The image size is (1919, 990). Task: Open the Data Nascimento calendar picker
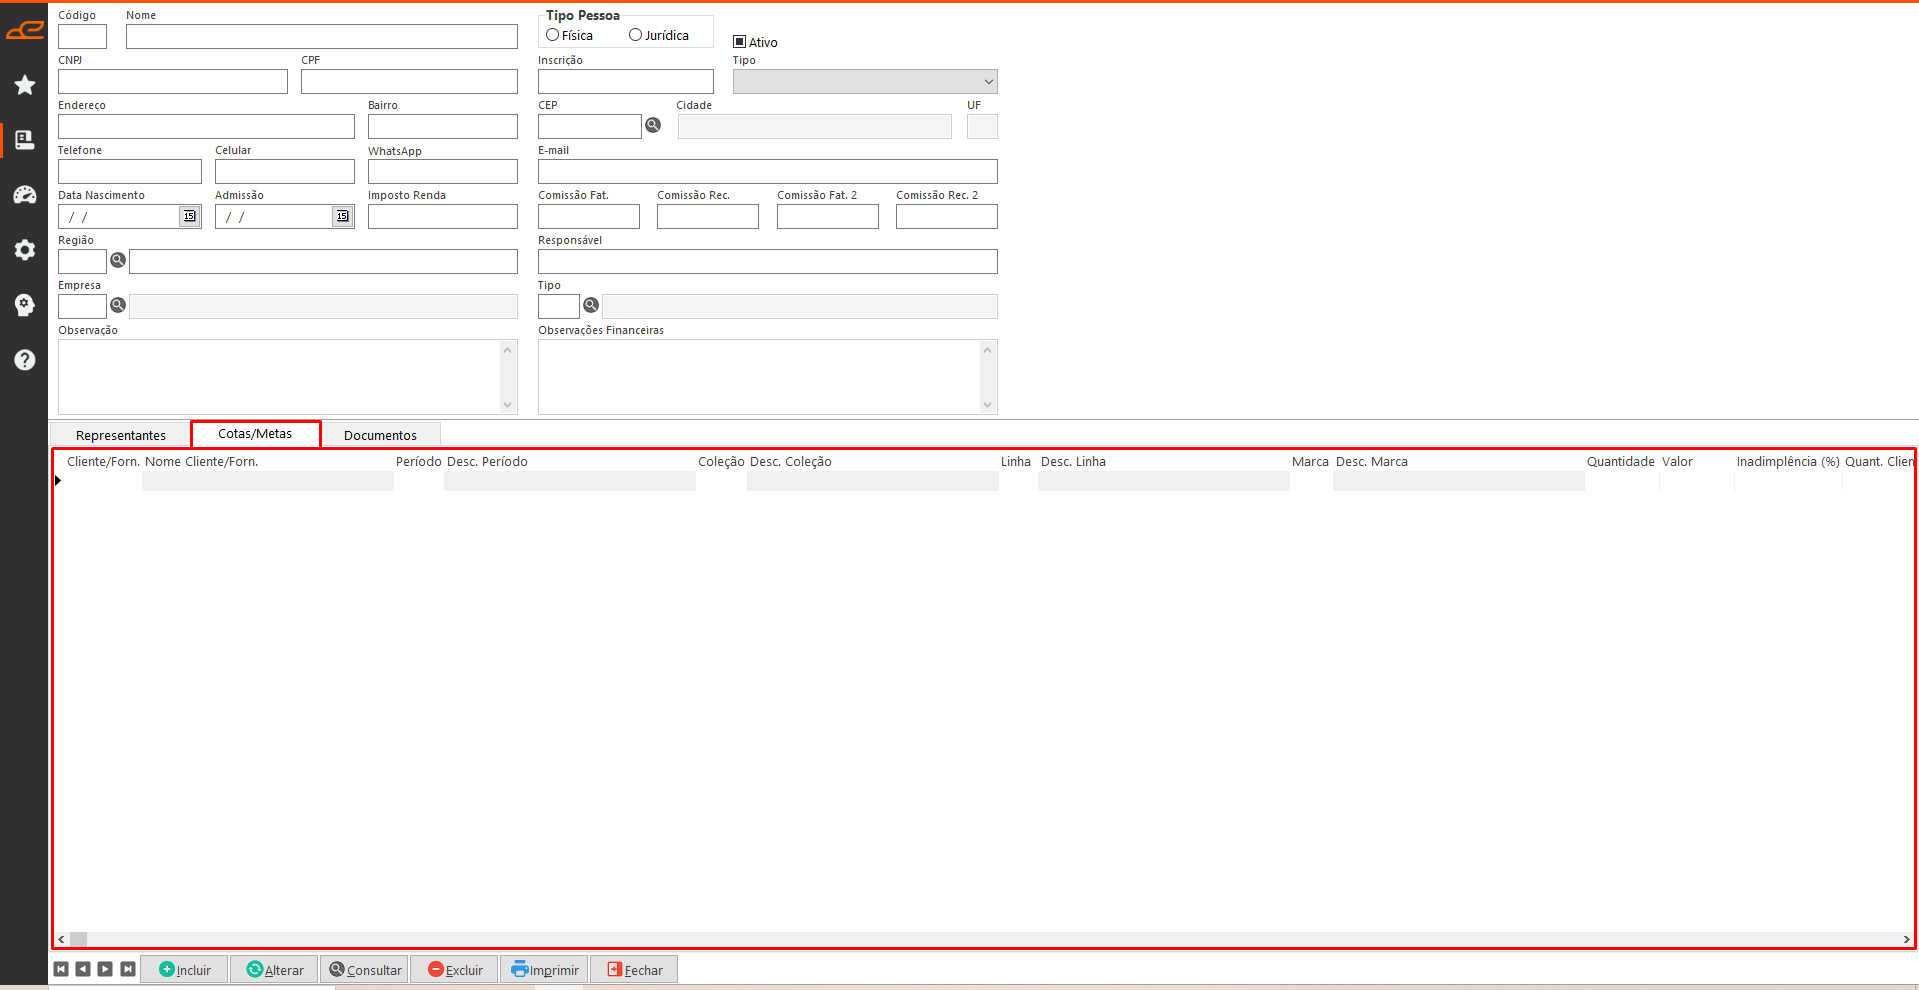click(x=189, y=216)
